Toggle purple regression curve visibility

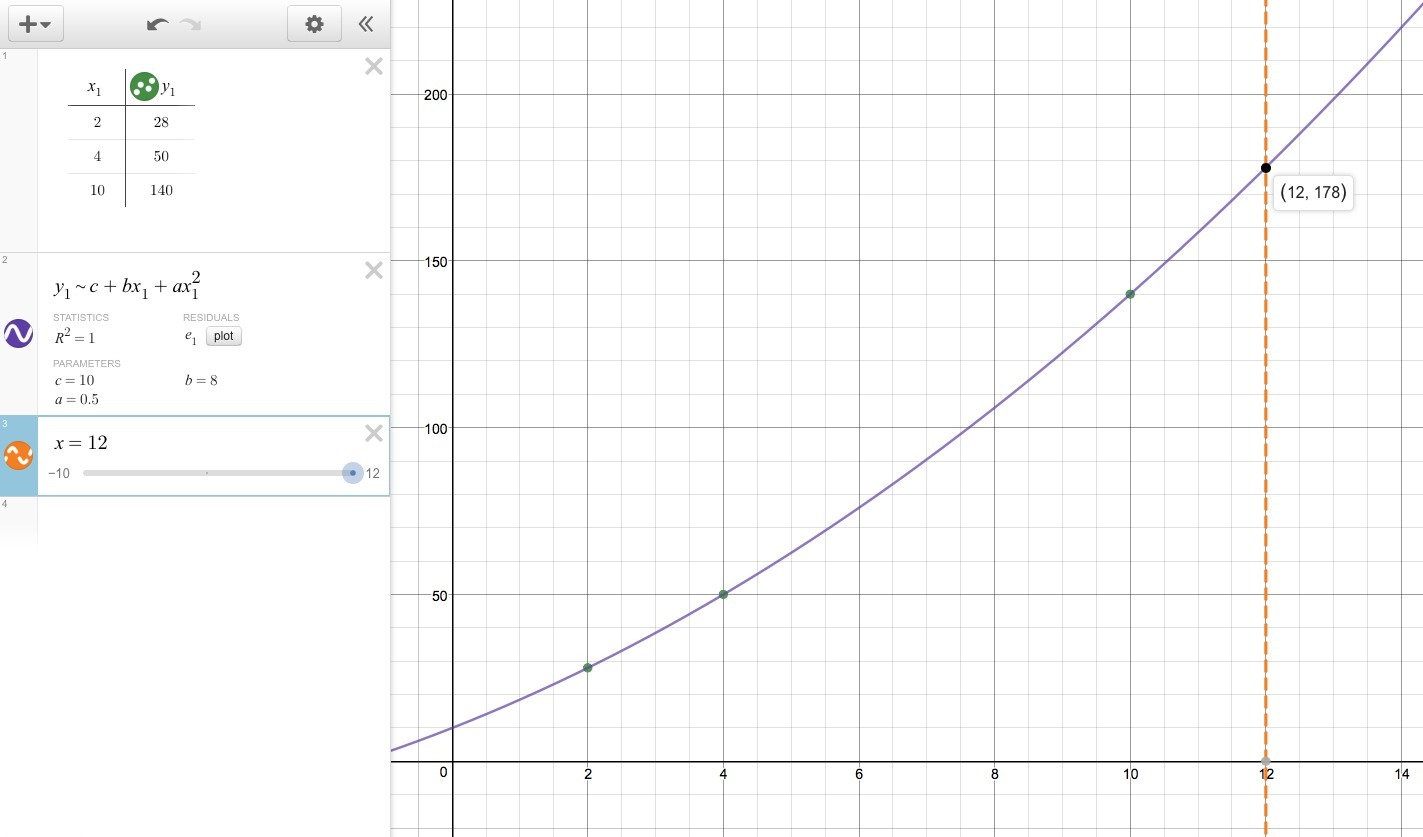(x=19, y=333)
